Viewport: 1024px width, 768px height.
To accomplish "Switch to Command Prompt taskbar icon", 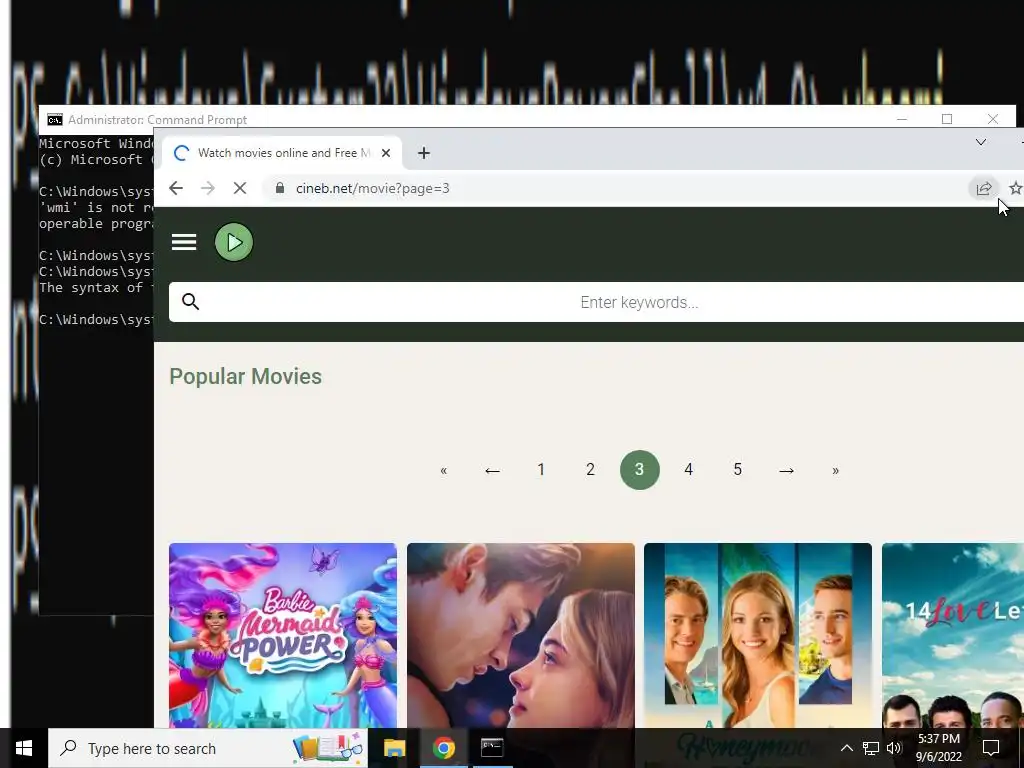I will pyautogui.click(x=492, y=748).
